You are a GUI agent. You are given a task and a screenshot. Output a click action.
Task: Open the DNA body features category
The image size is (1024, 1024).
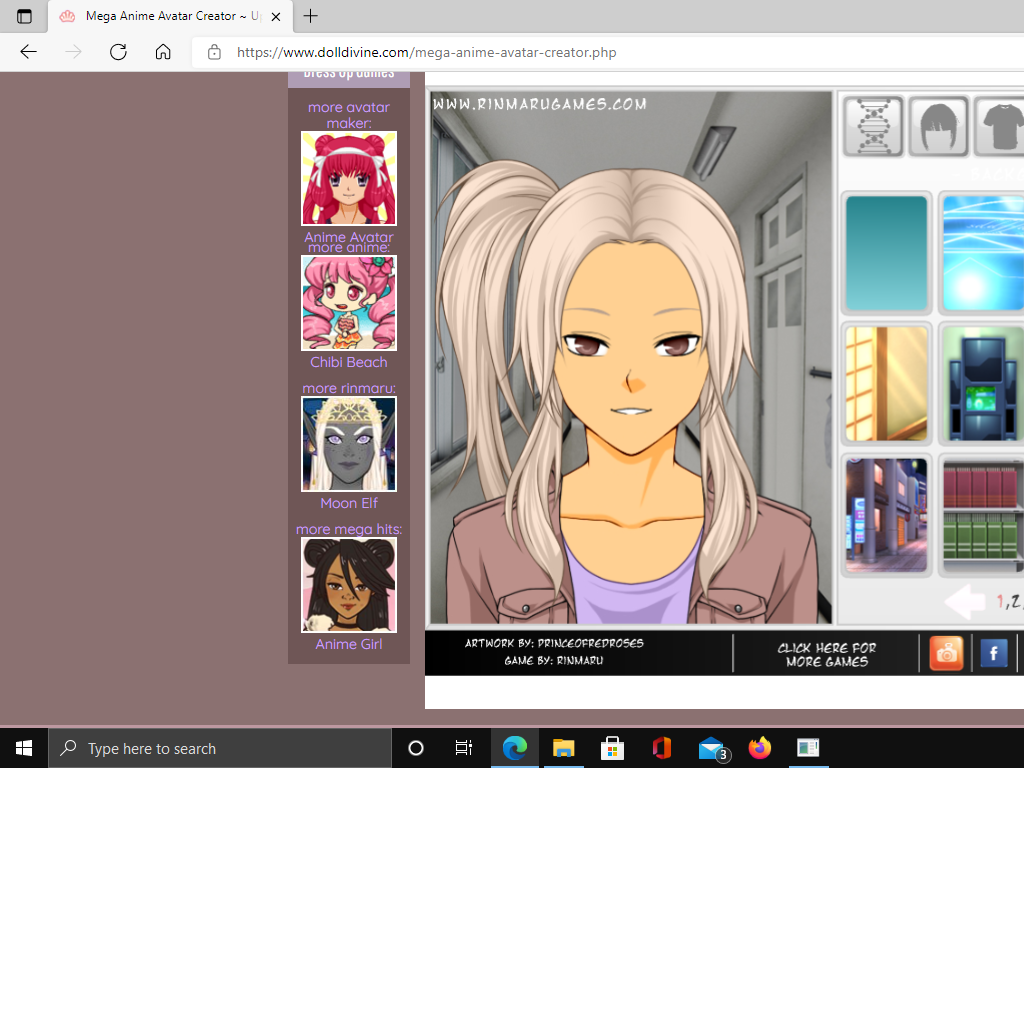873,127
